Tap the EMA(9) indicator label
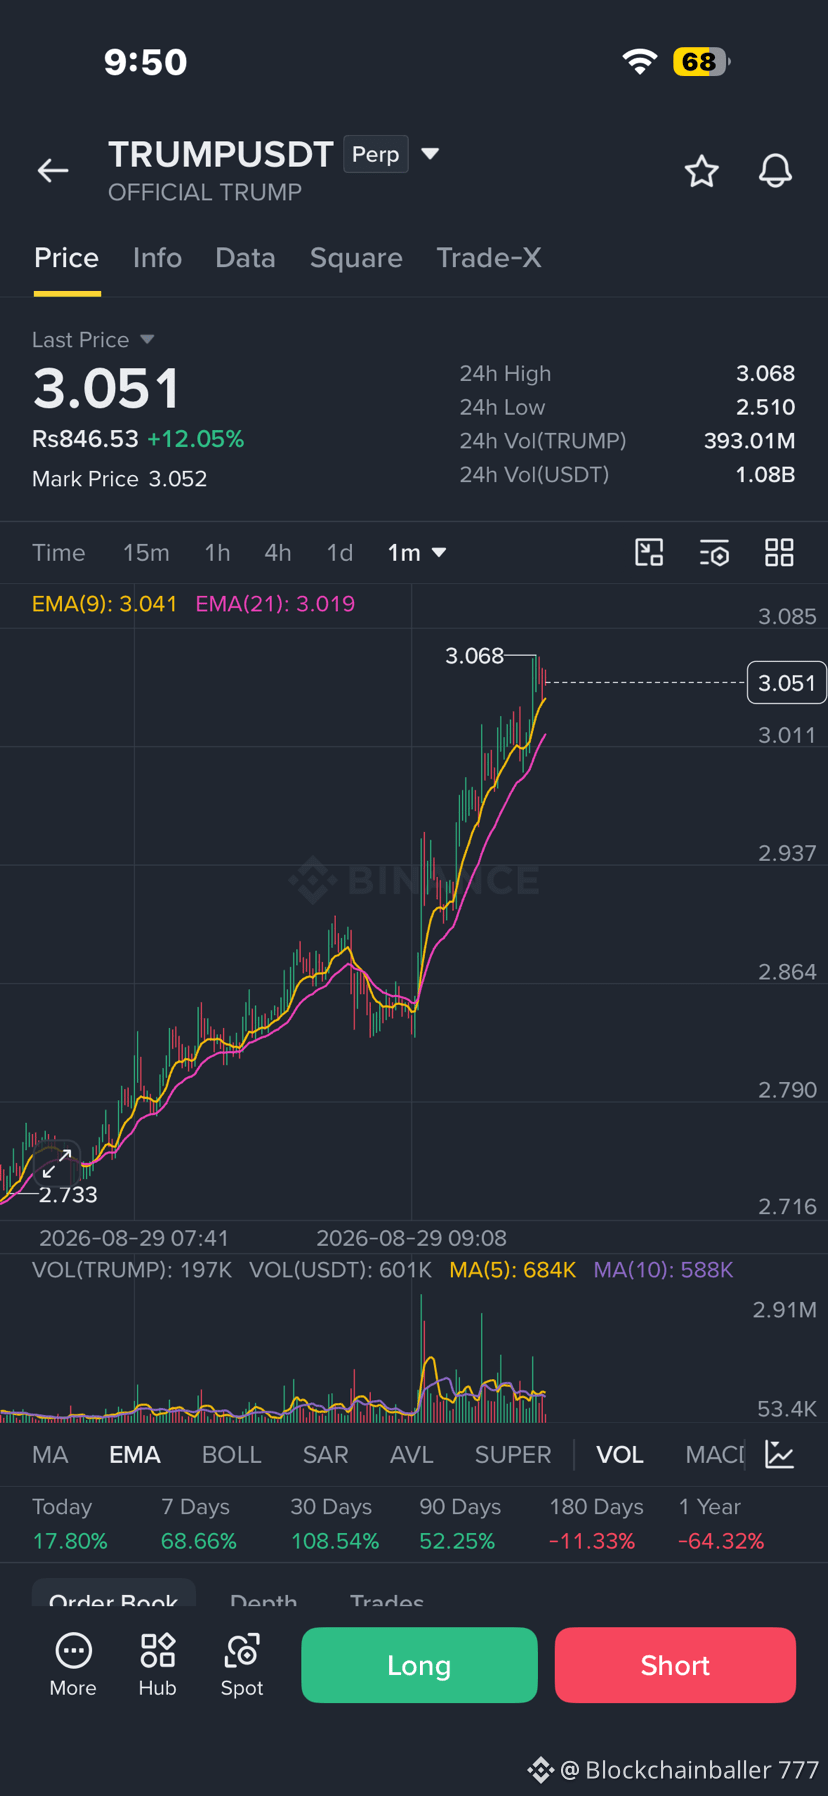The width and height of the screenshot is (828, 1796). (x=105, y=604)
